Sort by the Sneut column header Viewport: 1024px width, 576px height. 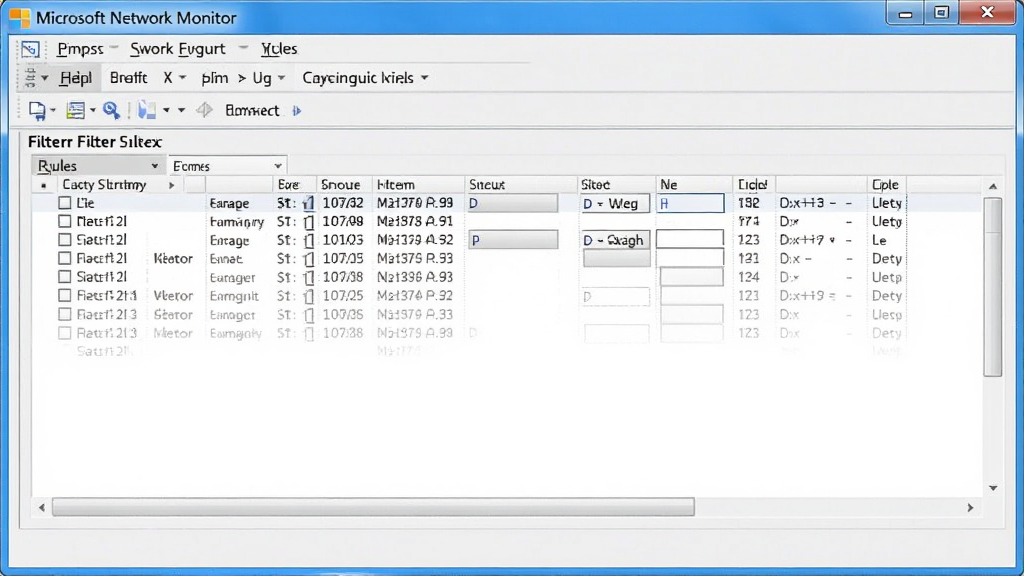pyautogui.click(x=521, y=185)
